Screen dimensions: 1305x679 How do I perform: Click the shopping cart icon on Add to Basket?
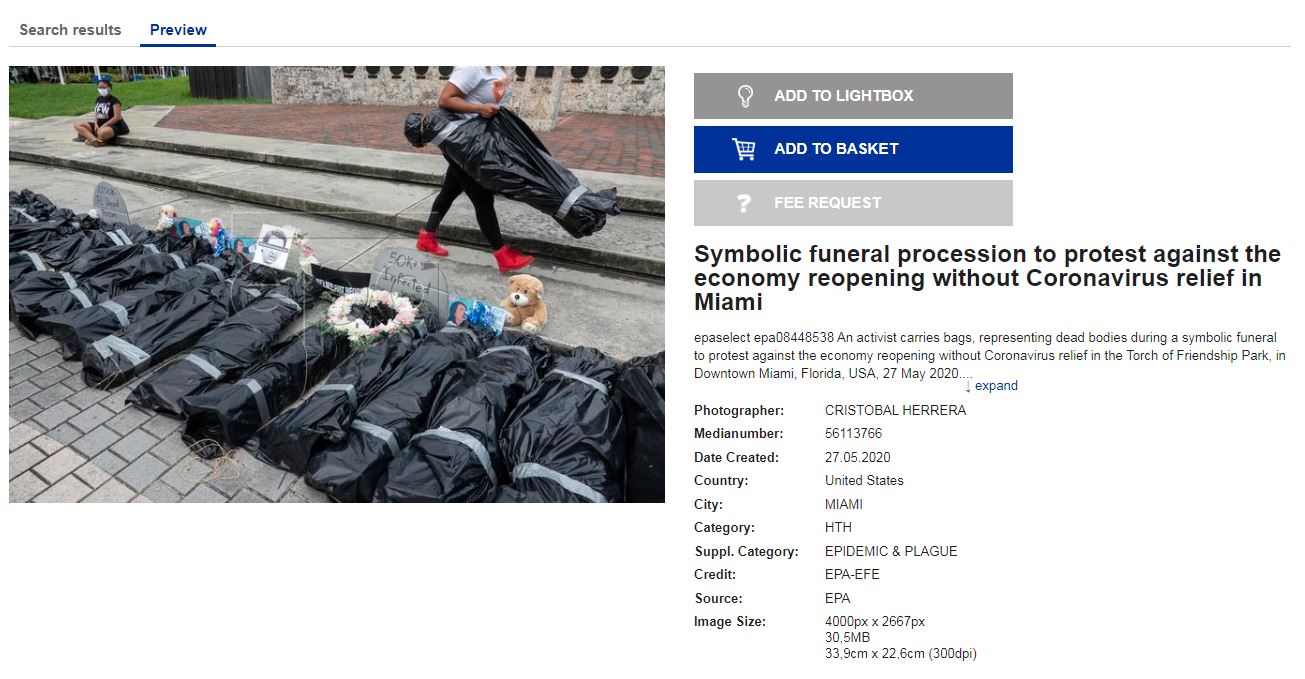click(744, 149)
